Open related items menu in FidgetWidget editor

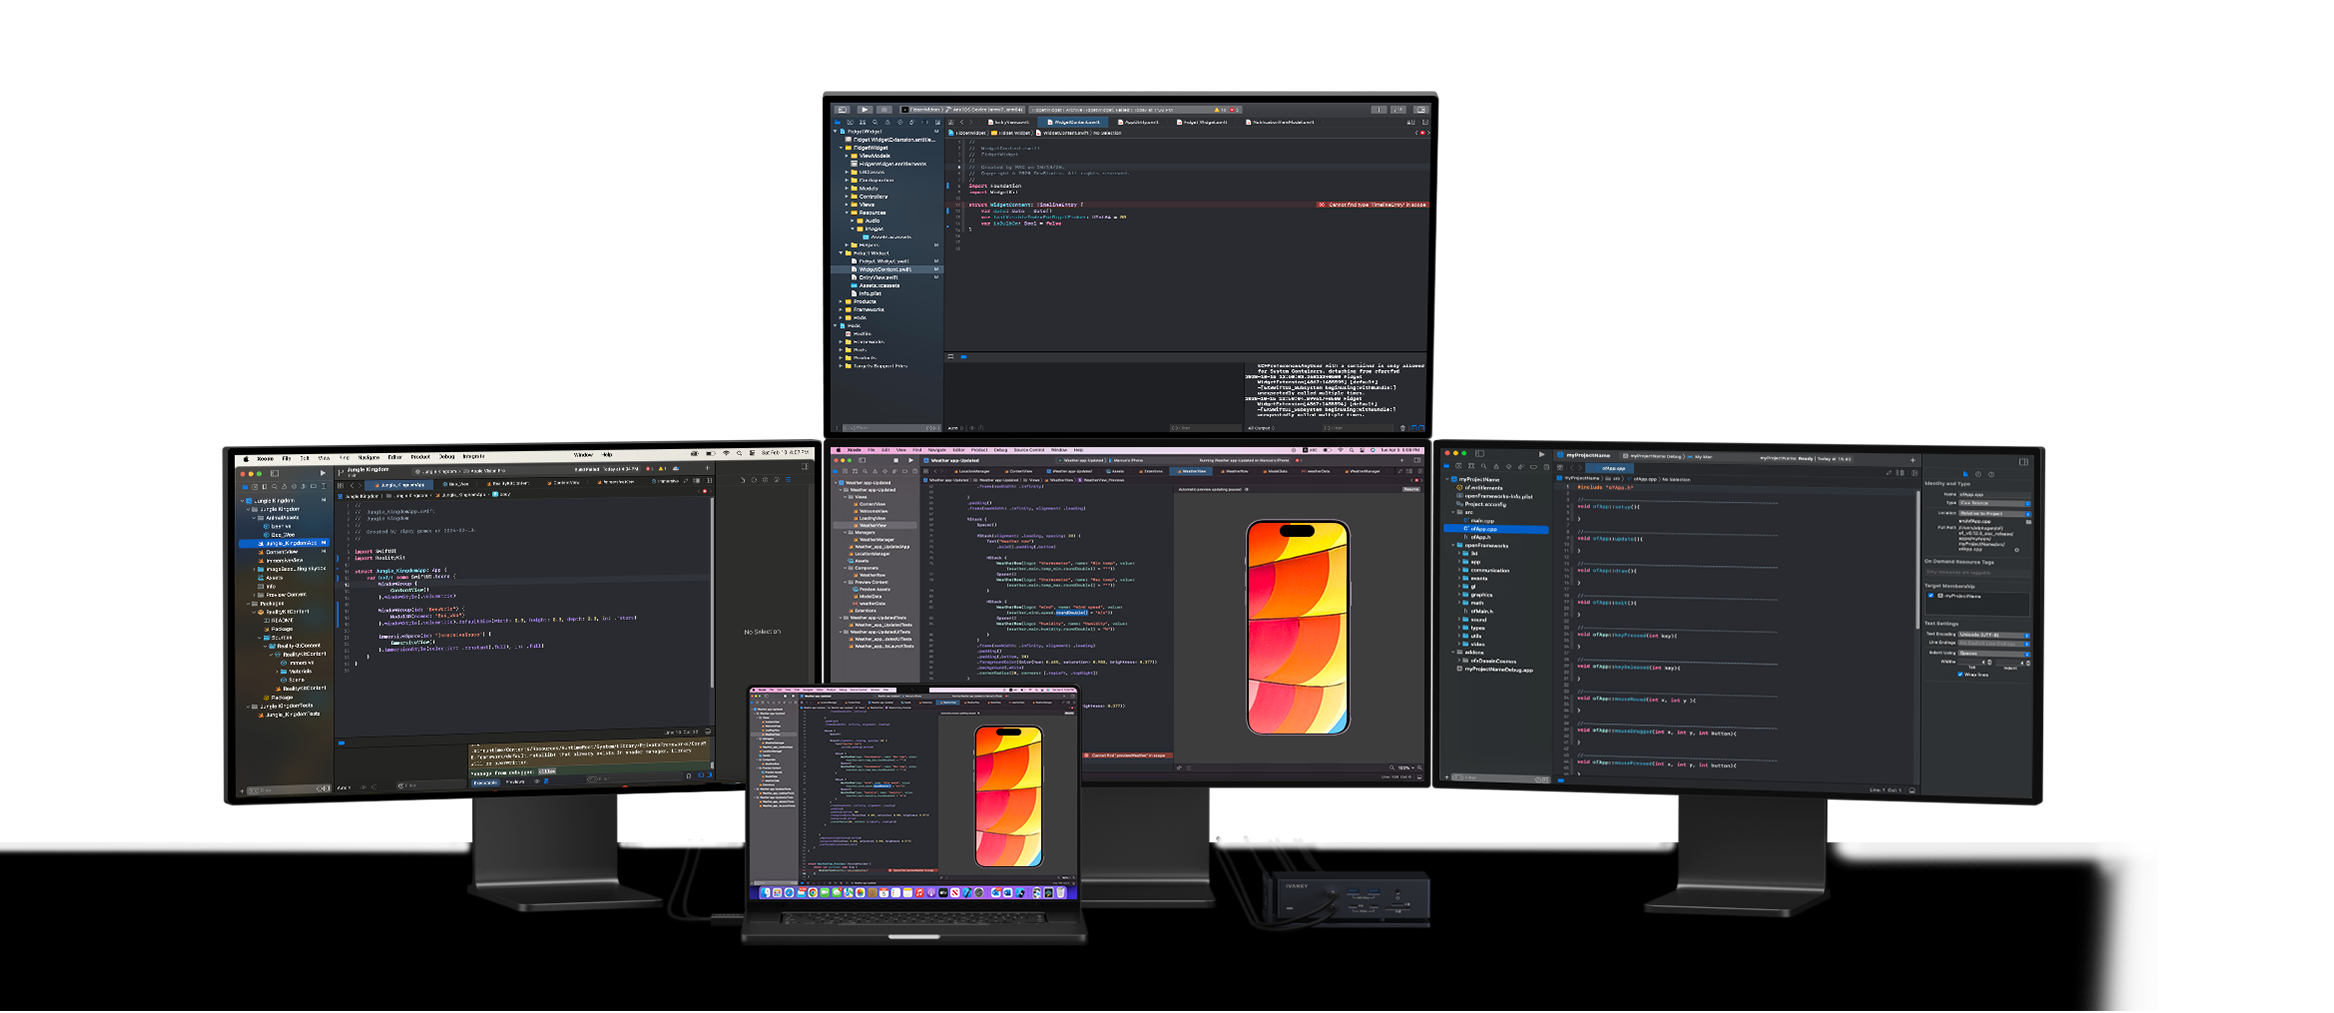(951, 122)
